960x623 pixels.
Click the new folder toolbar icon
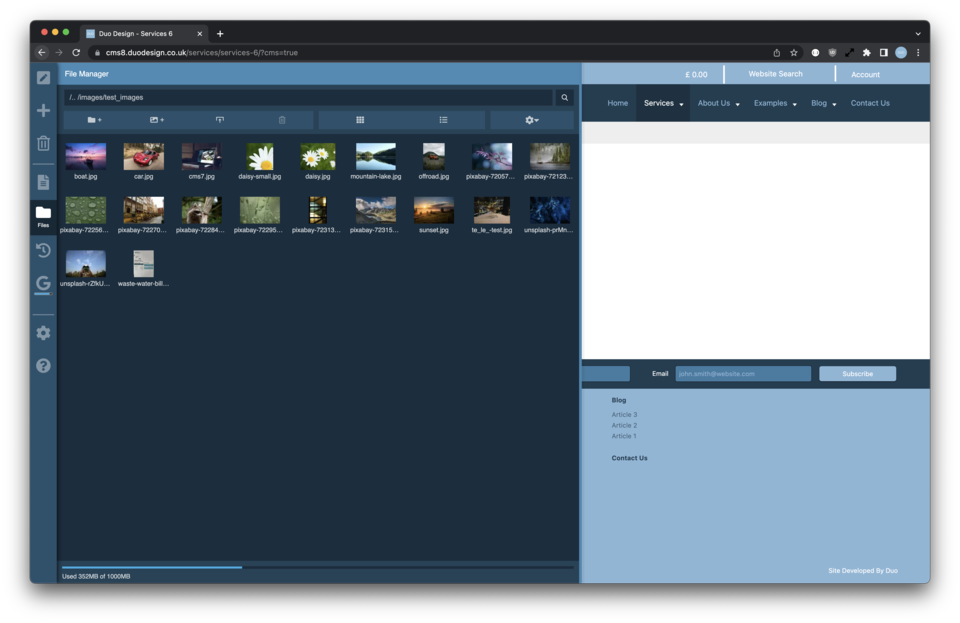(x=94, y=120)
